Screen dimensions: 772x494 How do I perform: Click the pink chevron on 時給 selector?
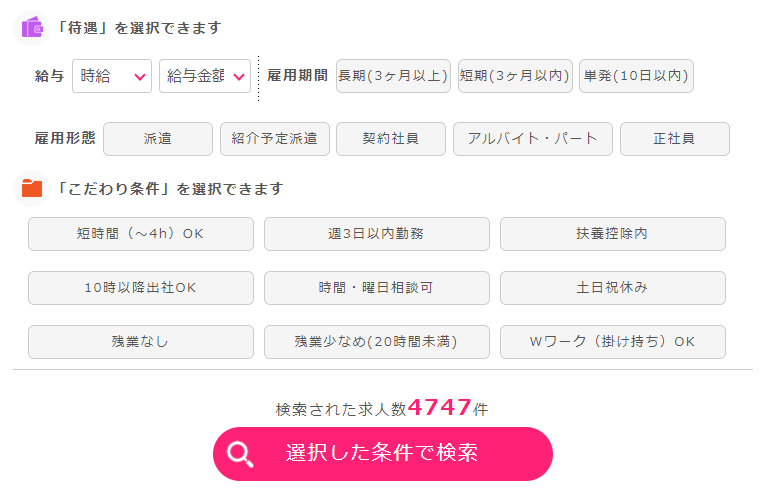tap(140, 77)
